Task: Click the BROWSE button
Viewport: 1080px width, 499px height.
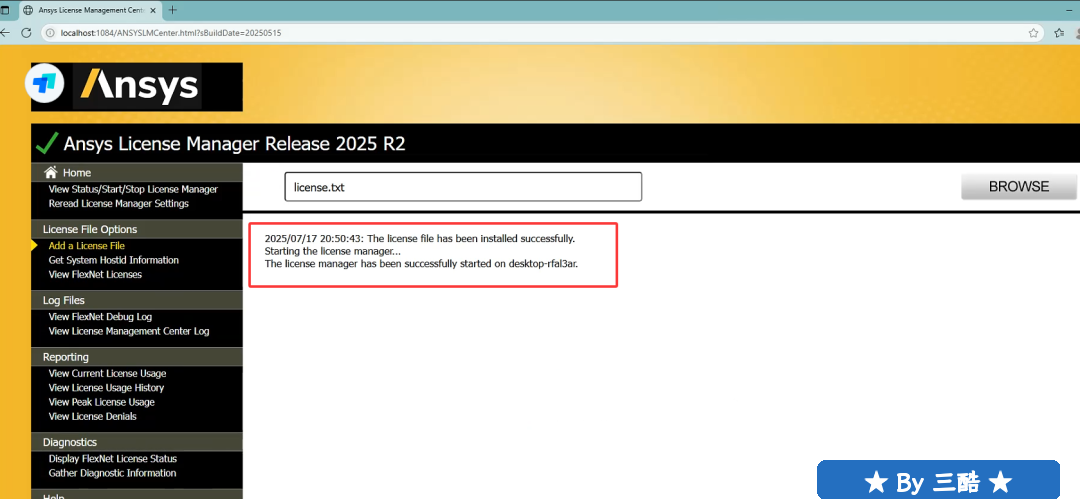Action: coord(1019,187)
